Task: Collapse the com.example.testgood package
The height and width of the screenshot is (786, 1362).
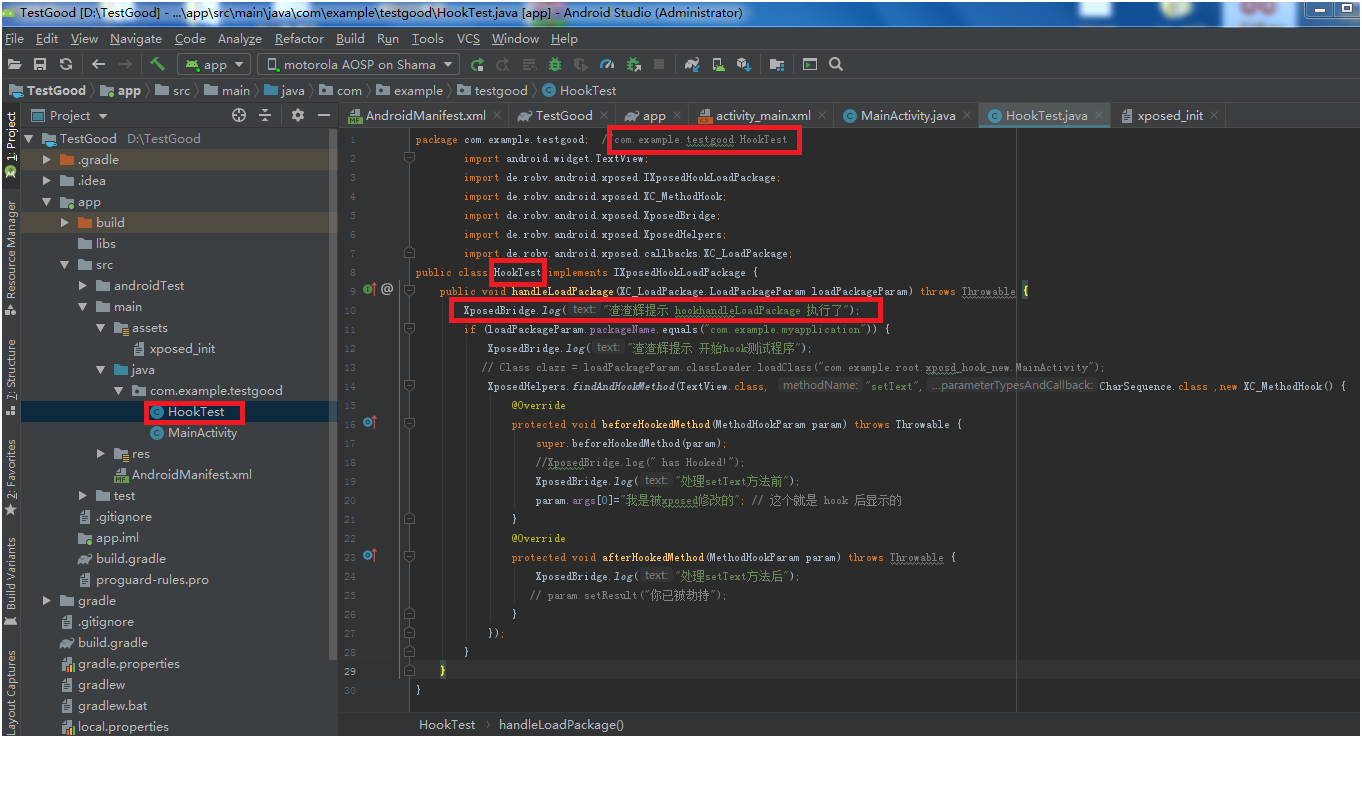Action: coord(119,390)
